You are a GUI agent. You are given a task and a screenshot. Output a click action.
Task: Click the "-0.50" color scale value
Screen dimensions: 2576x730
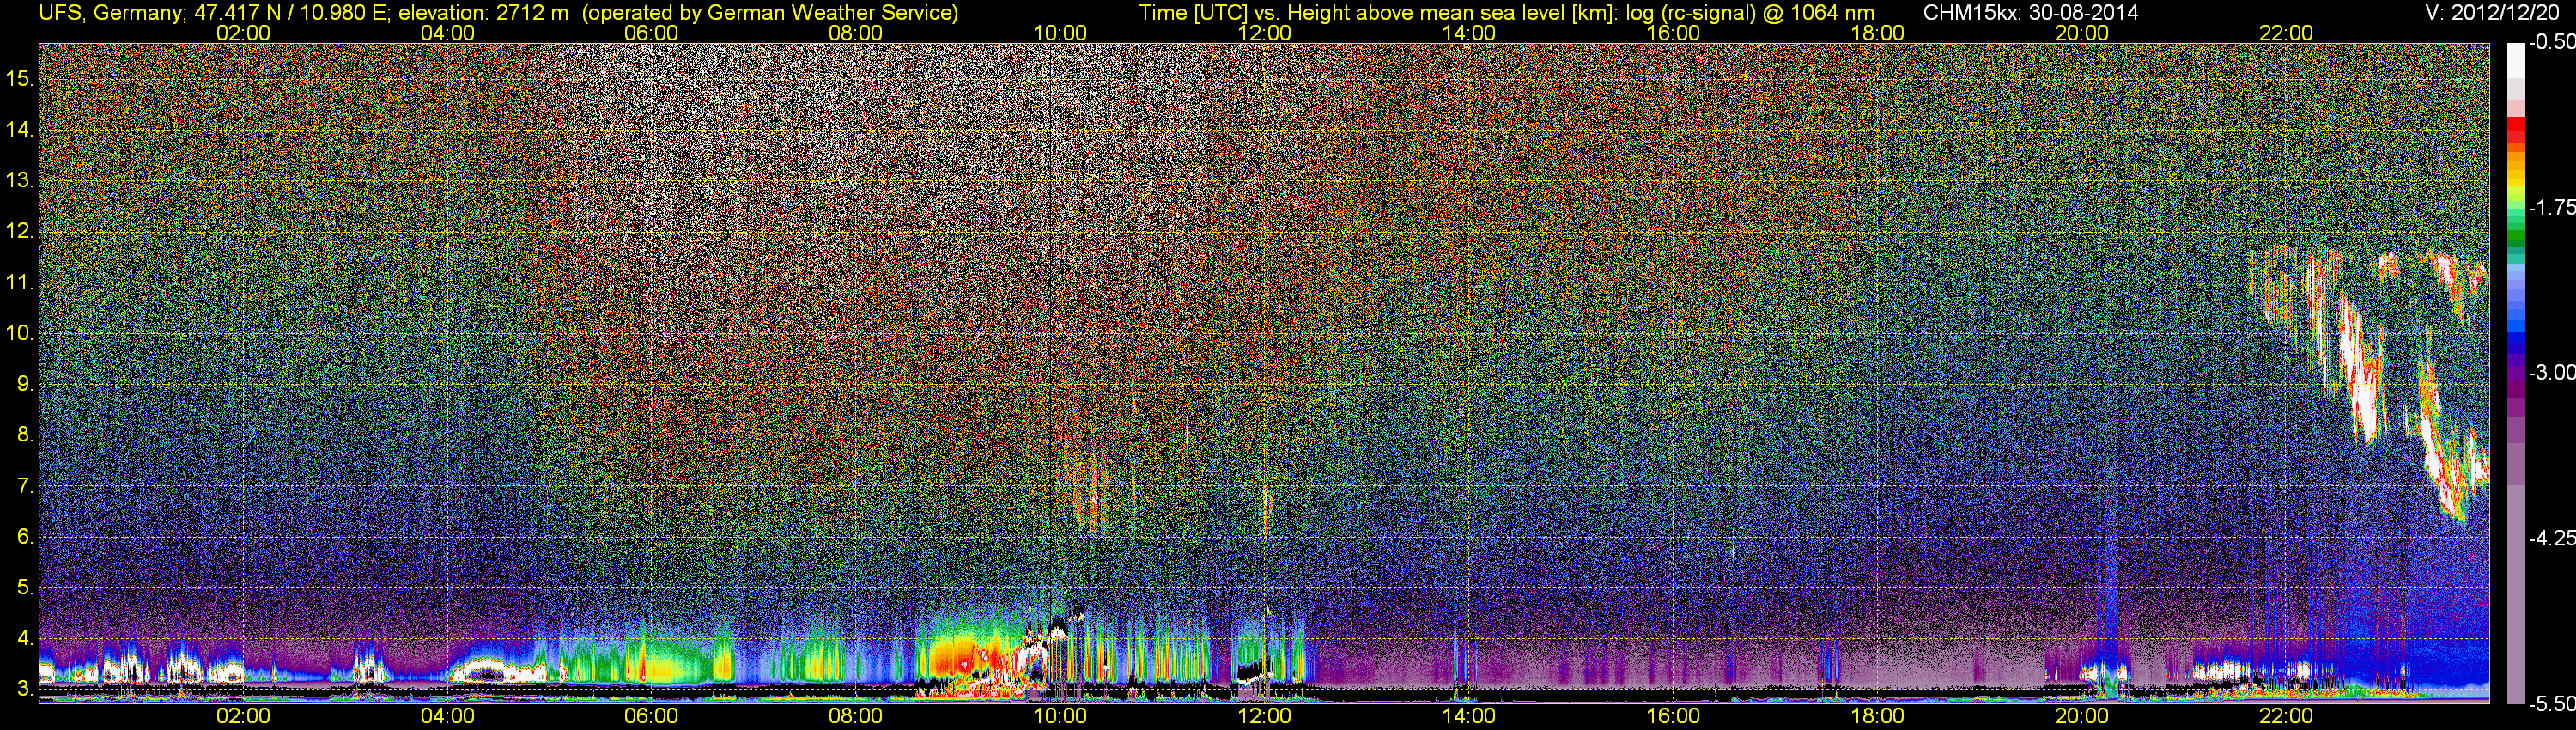[2551, 42]
